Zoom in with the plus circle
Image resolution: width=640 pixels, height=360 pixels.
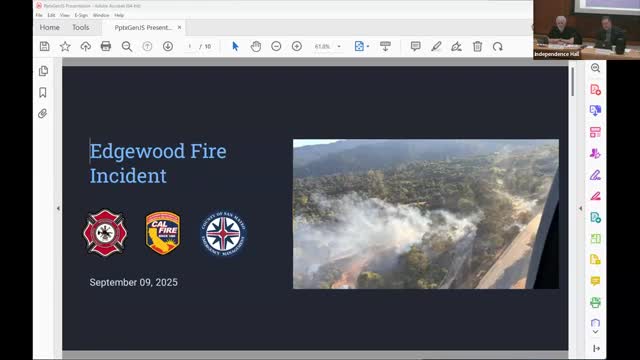297,47
